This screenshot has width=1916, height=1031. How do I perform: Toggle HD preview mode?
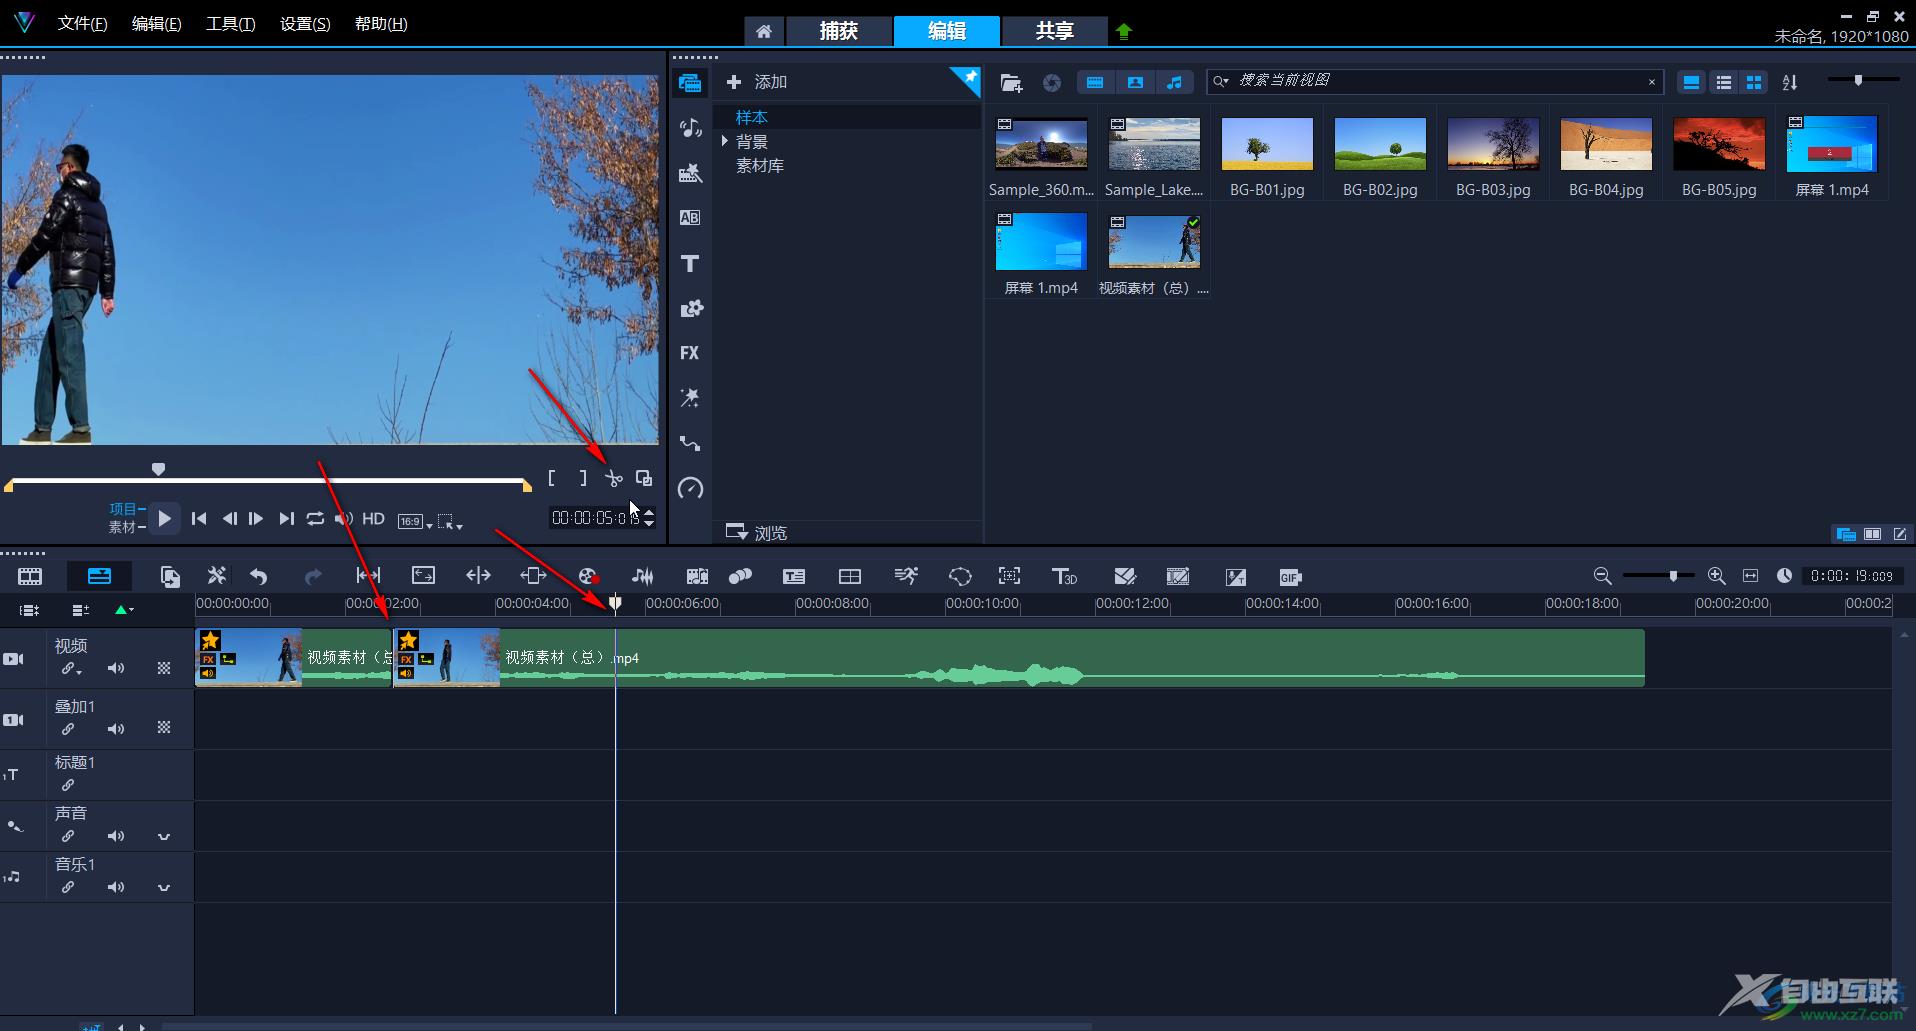click(373, 518)
